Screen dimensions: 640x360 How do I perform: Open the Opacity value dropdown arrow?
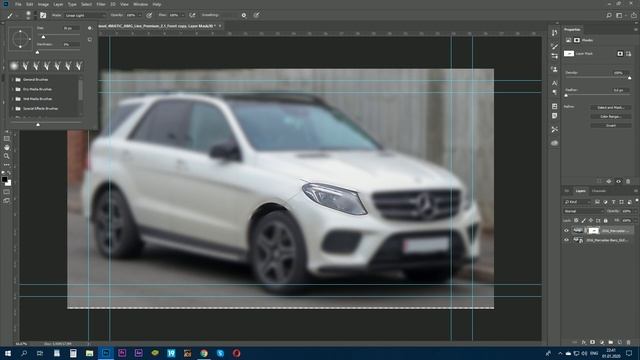click(140, 15)
